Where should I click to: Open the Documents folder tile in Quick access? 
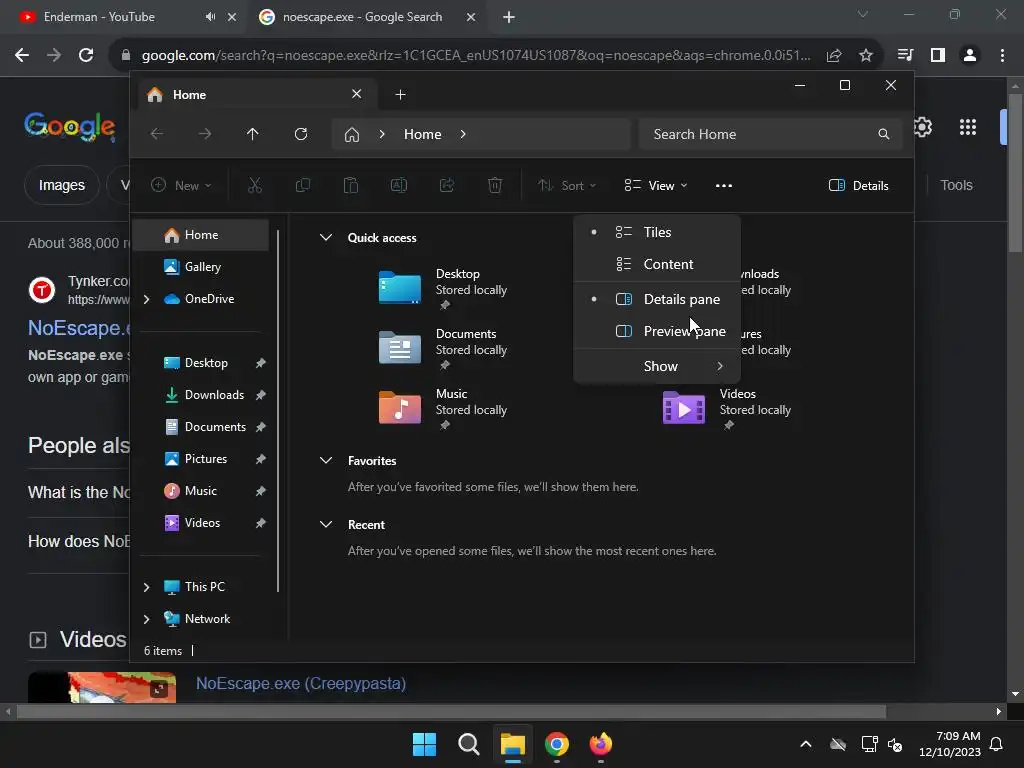tap(444, 349)
